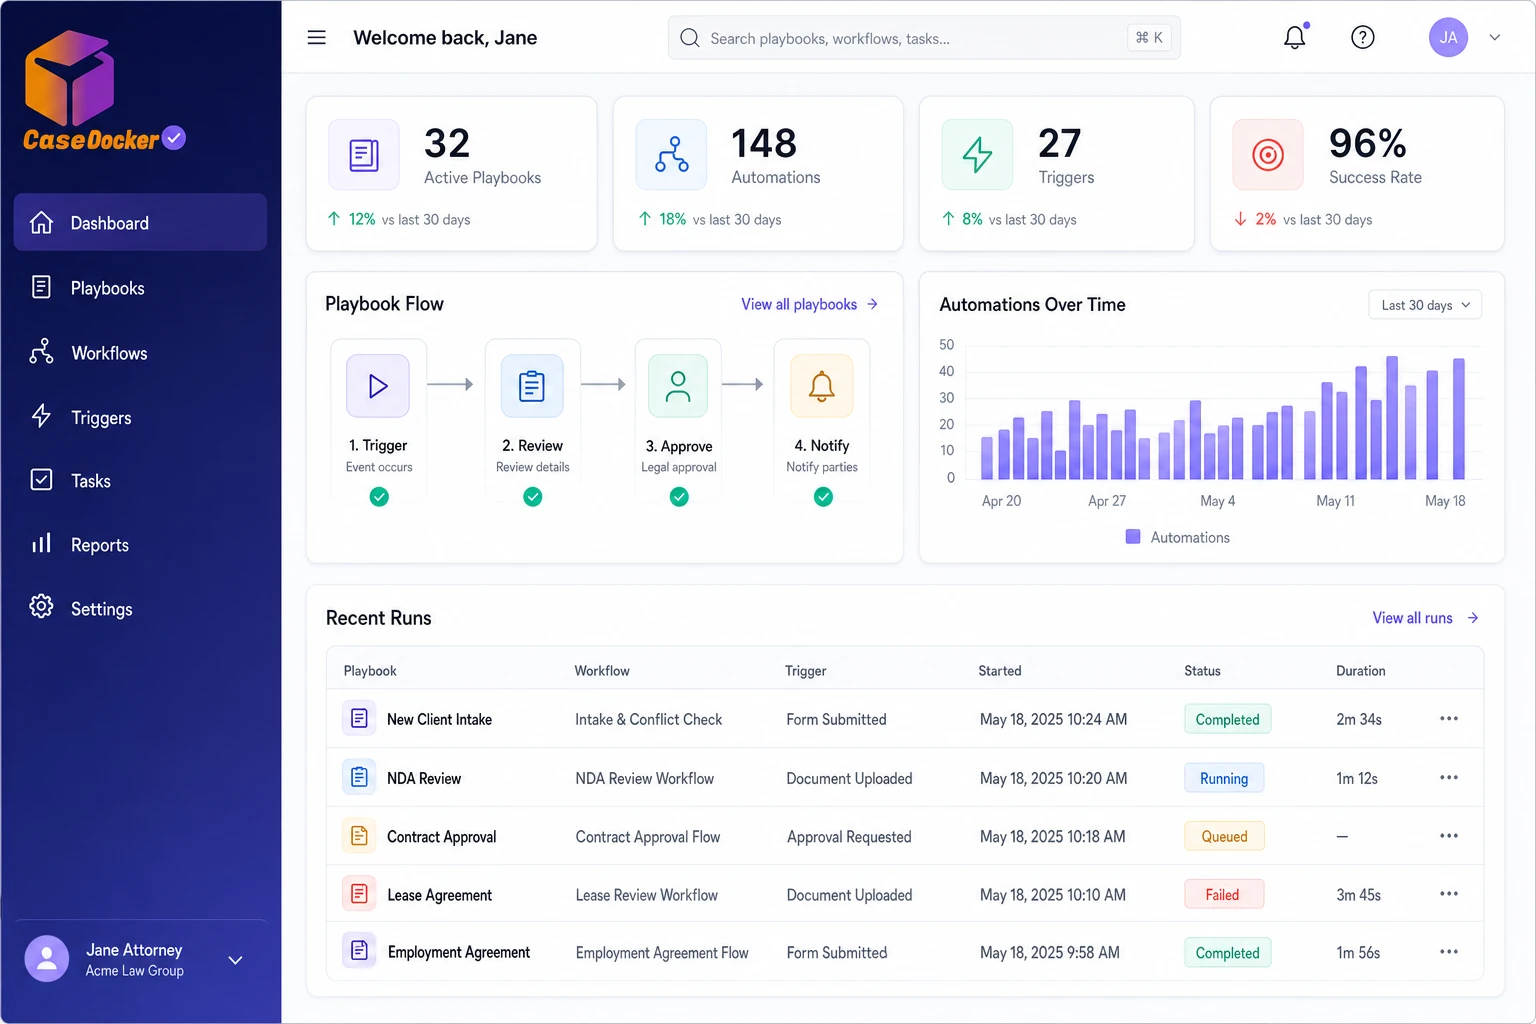
Task: Click the Lease Agreement playbook icon
Action: point(359,894)
